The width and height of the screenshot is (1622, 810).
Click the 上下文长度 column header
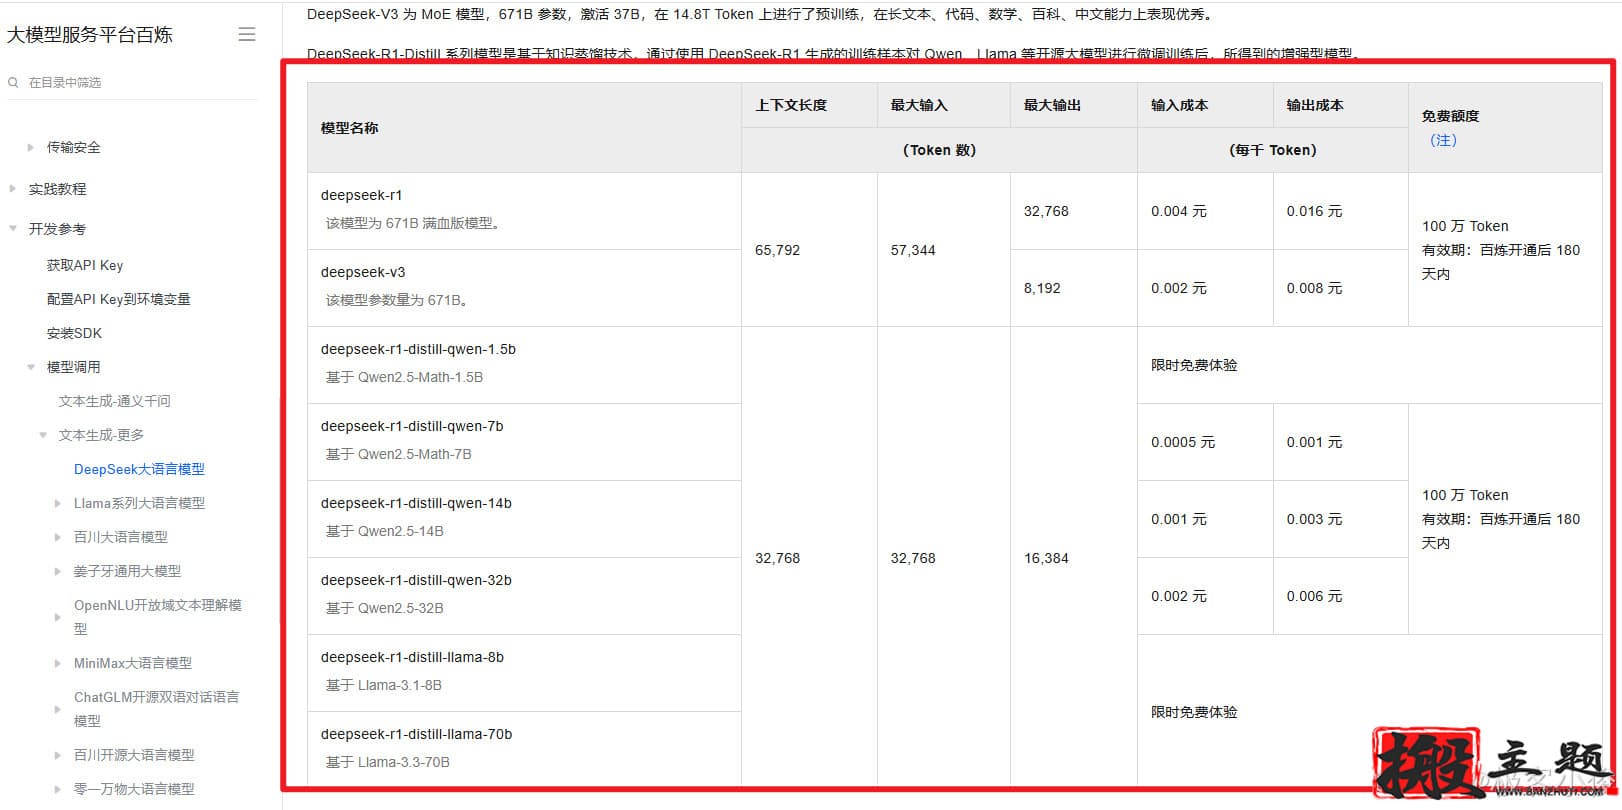tap(809, 105)
